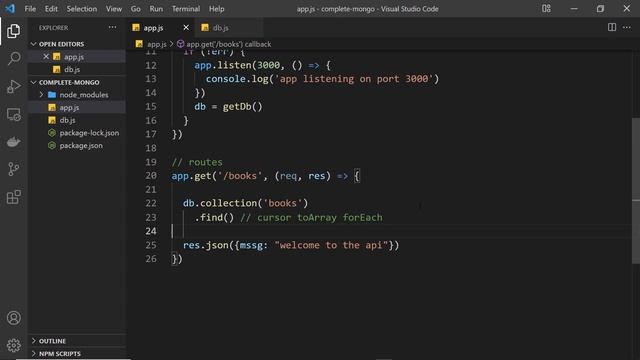
Task: Select db.js in Open Editors
Action: pos(76,69)
